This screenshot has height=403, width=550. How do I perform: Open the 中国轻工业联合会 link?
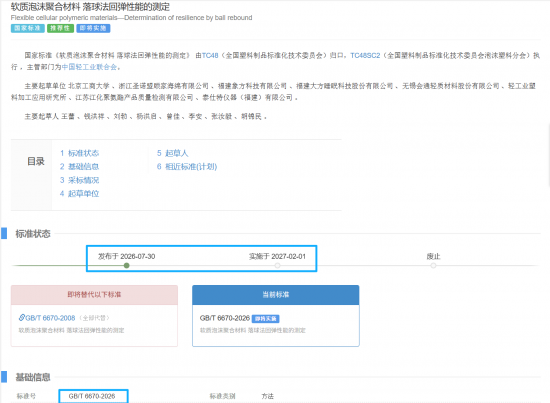pos(89,67)
